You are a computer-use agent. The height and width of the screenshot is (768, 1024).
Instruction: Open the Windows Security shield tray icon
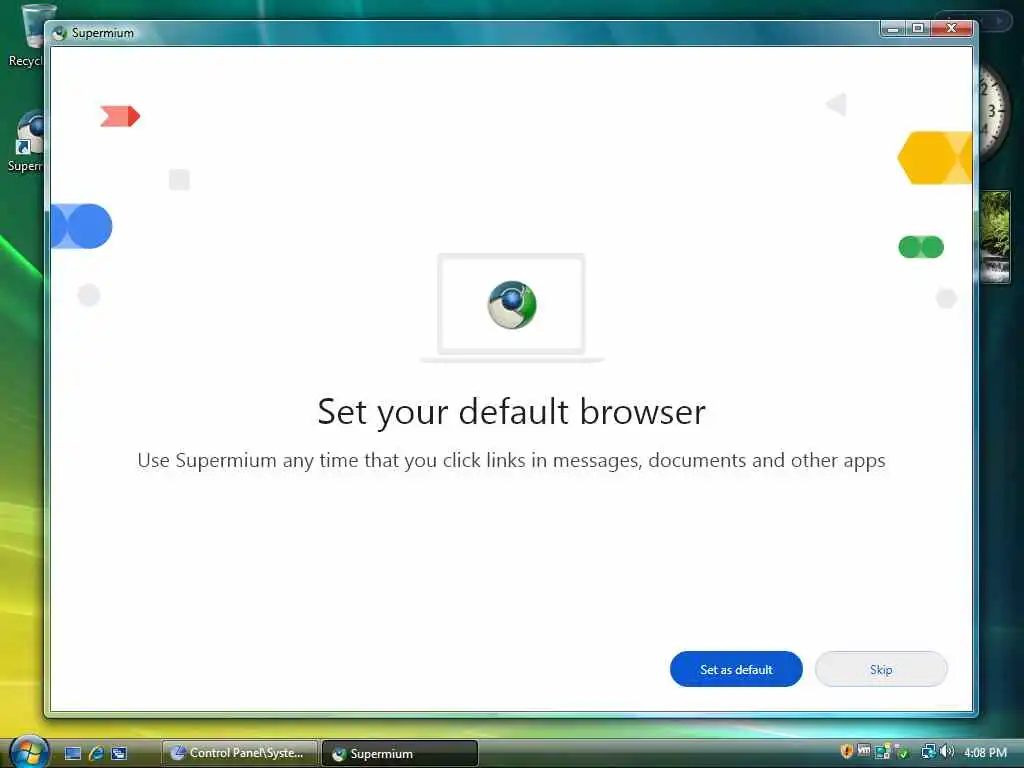[x=846, y=752]
